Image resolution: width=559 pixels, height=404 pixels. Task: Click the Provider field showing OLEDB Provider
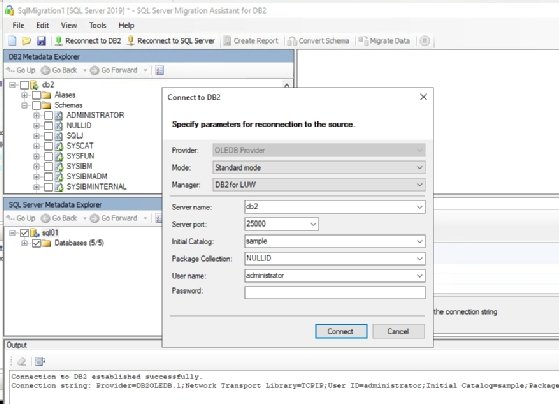click(319, 150)
